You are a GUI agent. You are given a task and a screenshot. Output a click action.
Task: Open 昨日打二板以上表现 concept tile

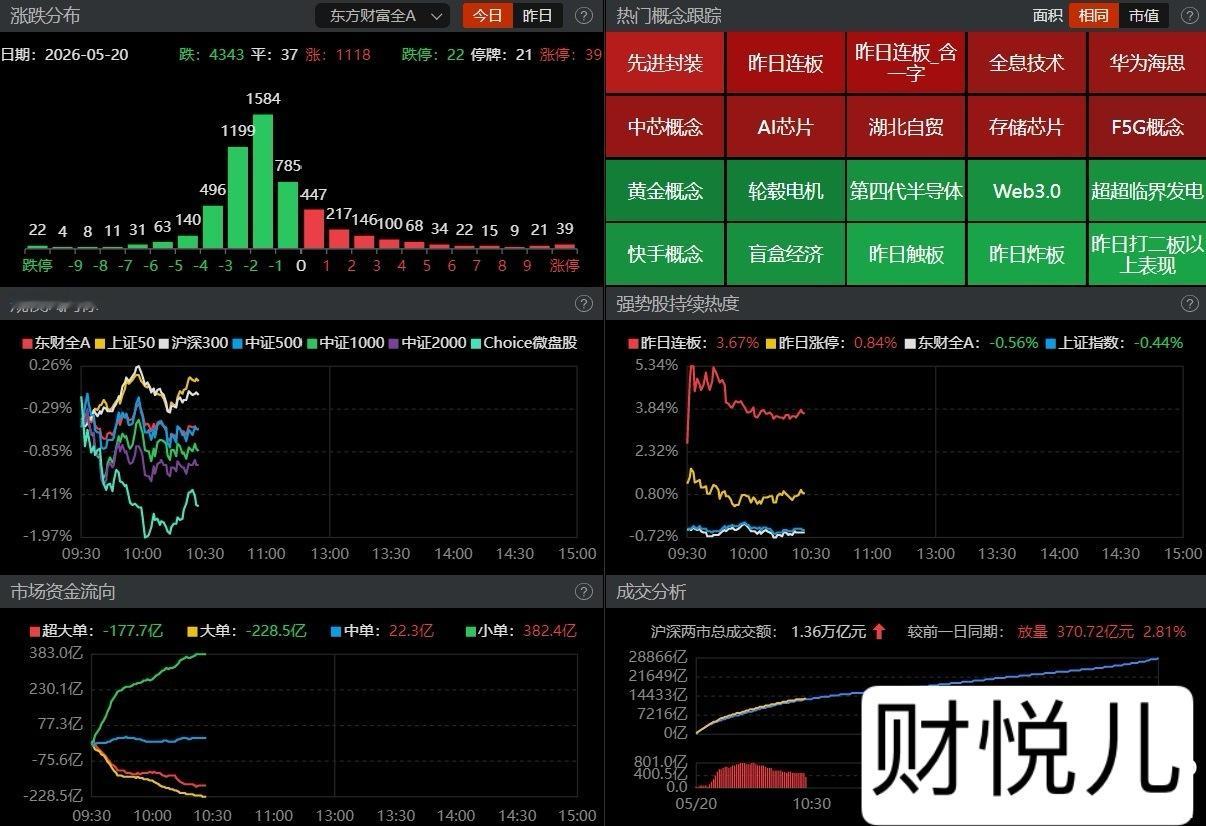click(1147, 254)
